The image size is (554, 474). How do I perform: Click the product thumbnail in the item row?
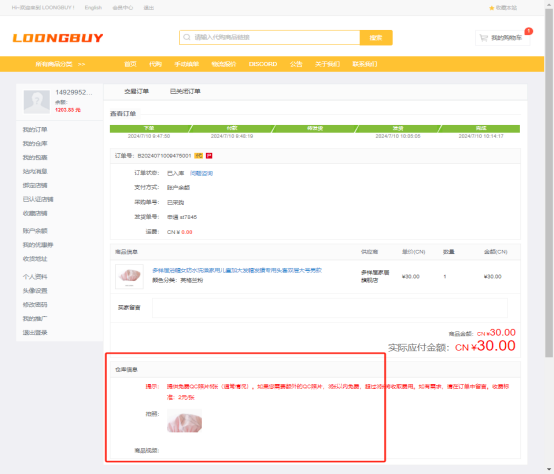click(129, 277)
